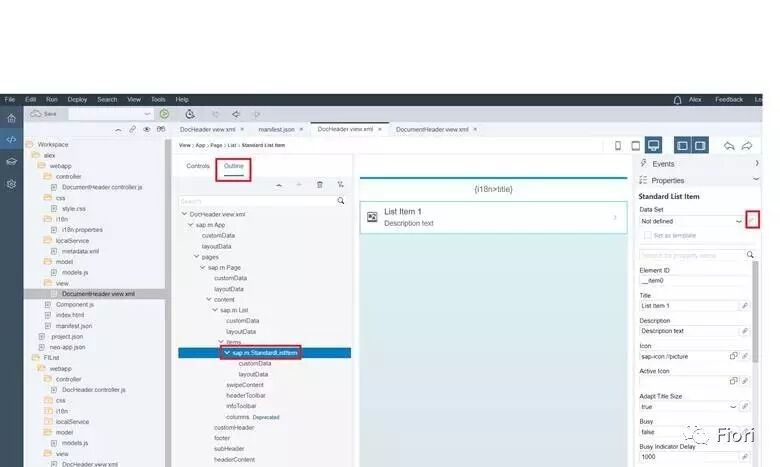Toggle the left pane layout button
The width and height of the screenshot is (780, 467).
tap(682, 145)
